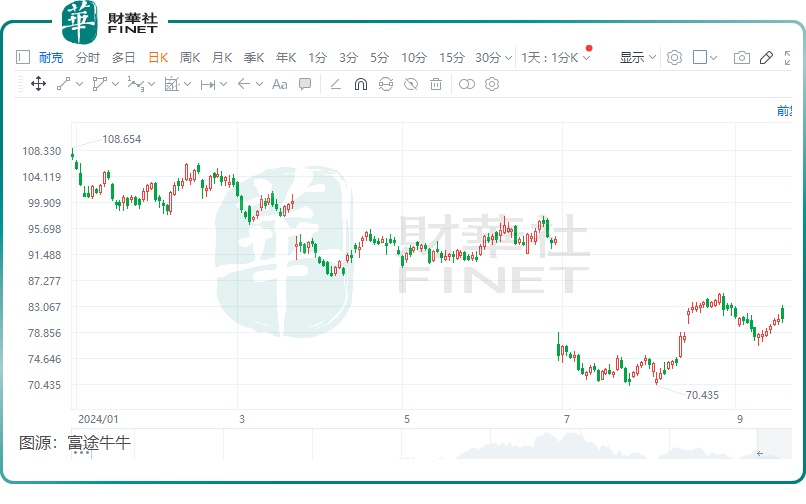Toggle hide drawings crossed-eye icon
This screenshot has width=806, height=504.
coord(410,84)
